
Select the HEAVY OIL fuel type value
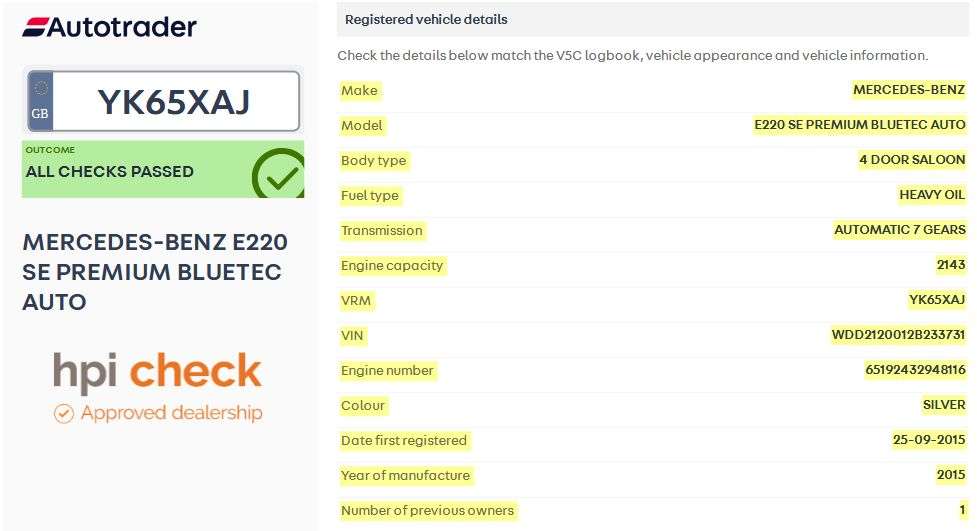pos(932,195)
